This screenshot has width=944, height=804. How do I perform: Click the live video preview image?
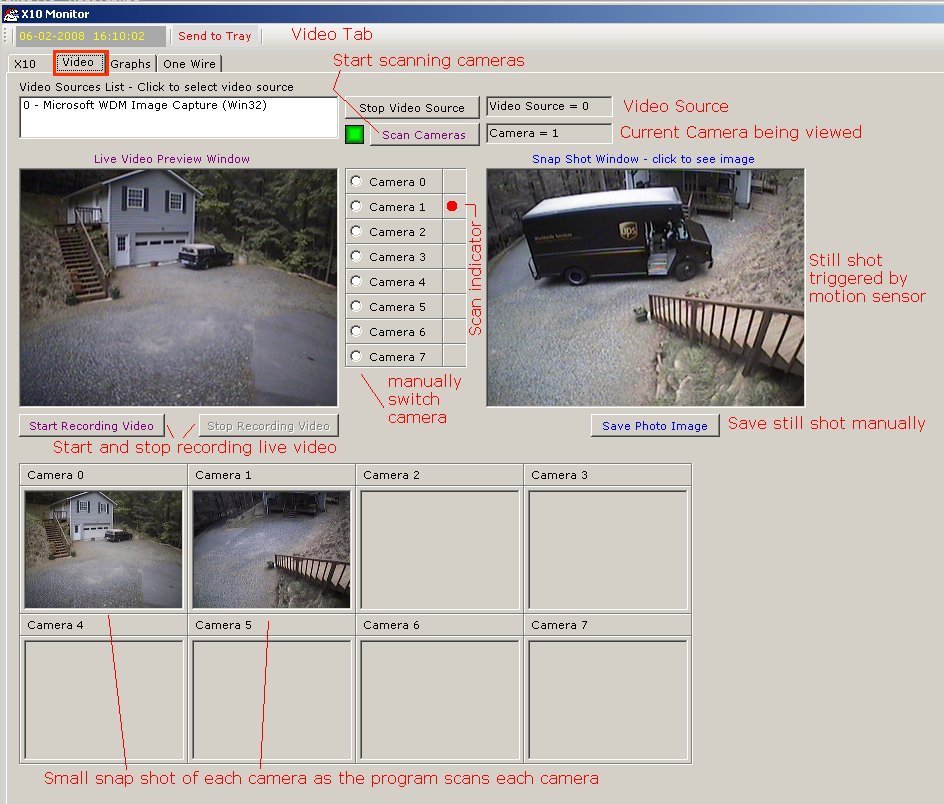(x=178, y=287)
